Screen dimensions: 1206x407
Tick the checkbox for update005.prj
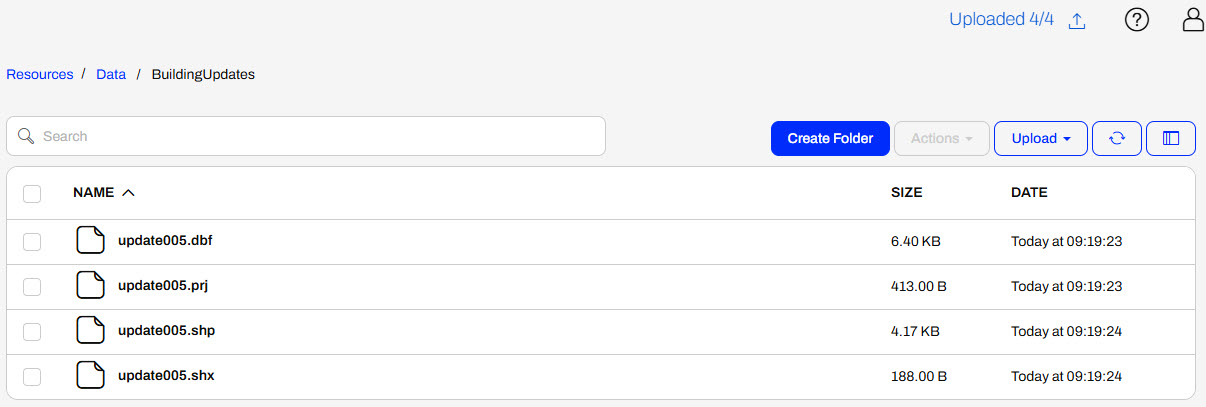pos(32,286)
